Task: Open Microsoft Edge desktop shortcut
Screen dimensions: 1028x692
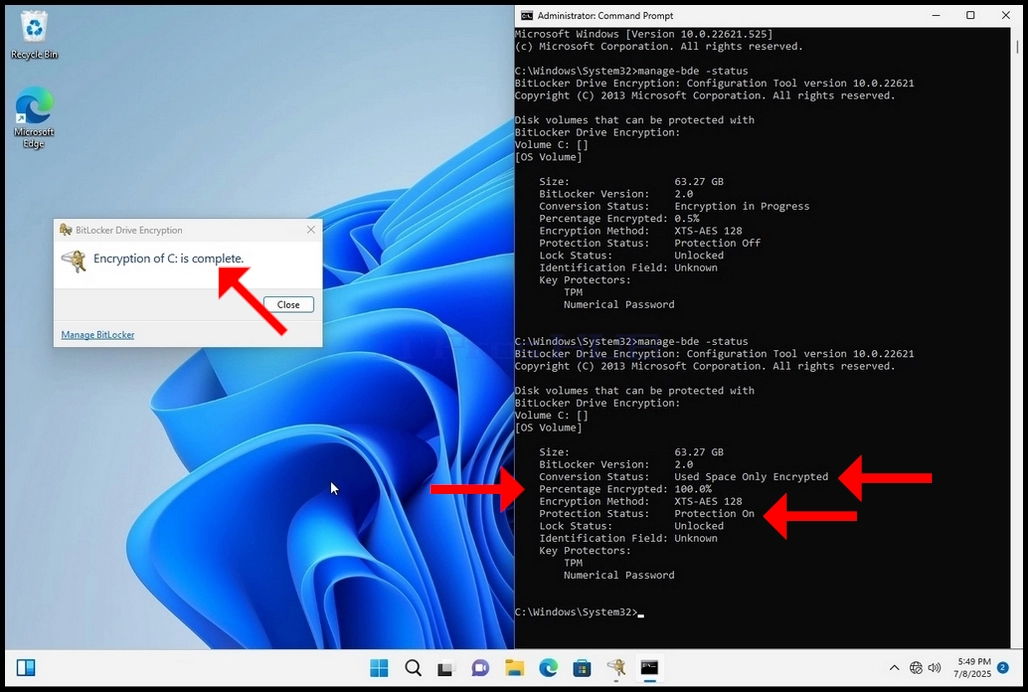Action: pyautogui.click(x=34, y=118)
